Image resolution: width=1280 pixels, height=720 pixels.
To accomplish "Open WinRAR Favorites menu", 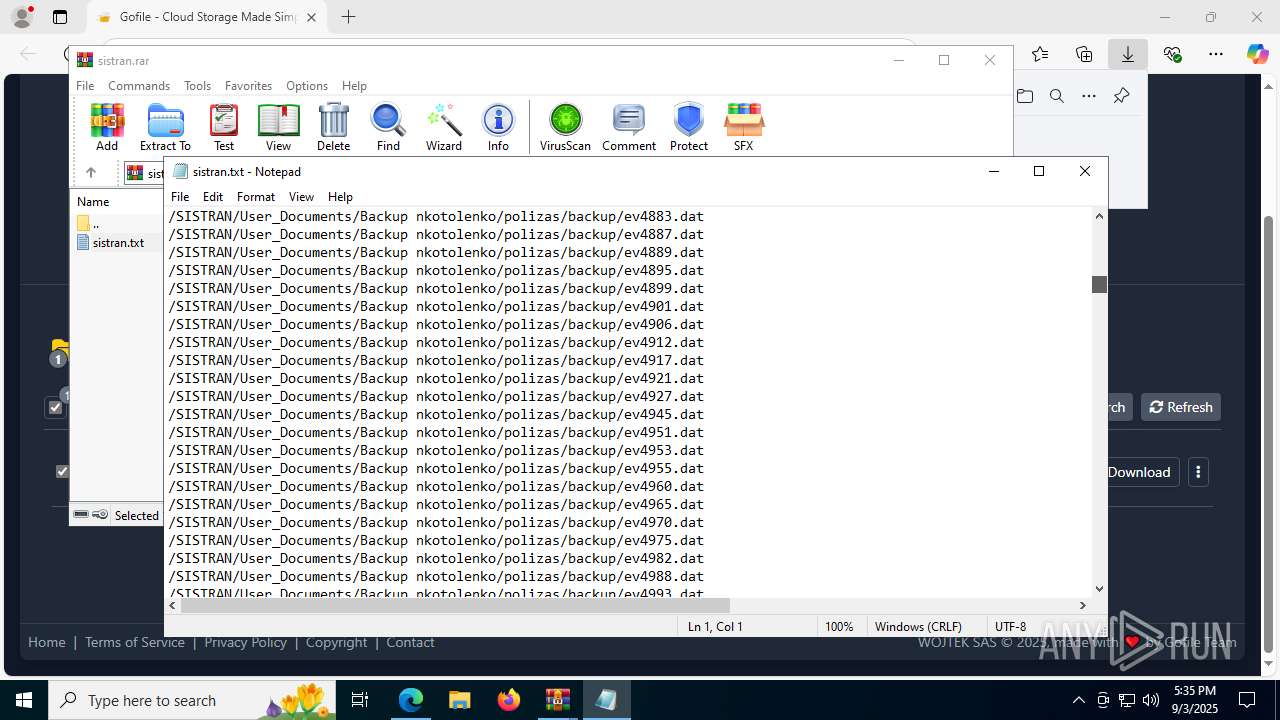I will [x=248, y=86].
